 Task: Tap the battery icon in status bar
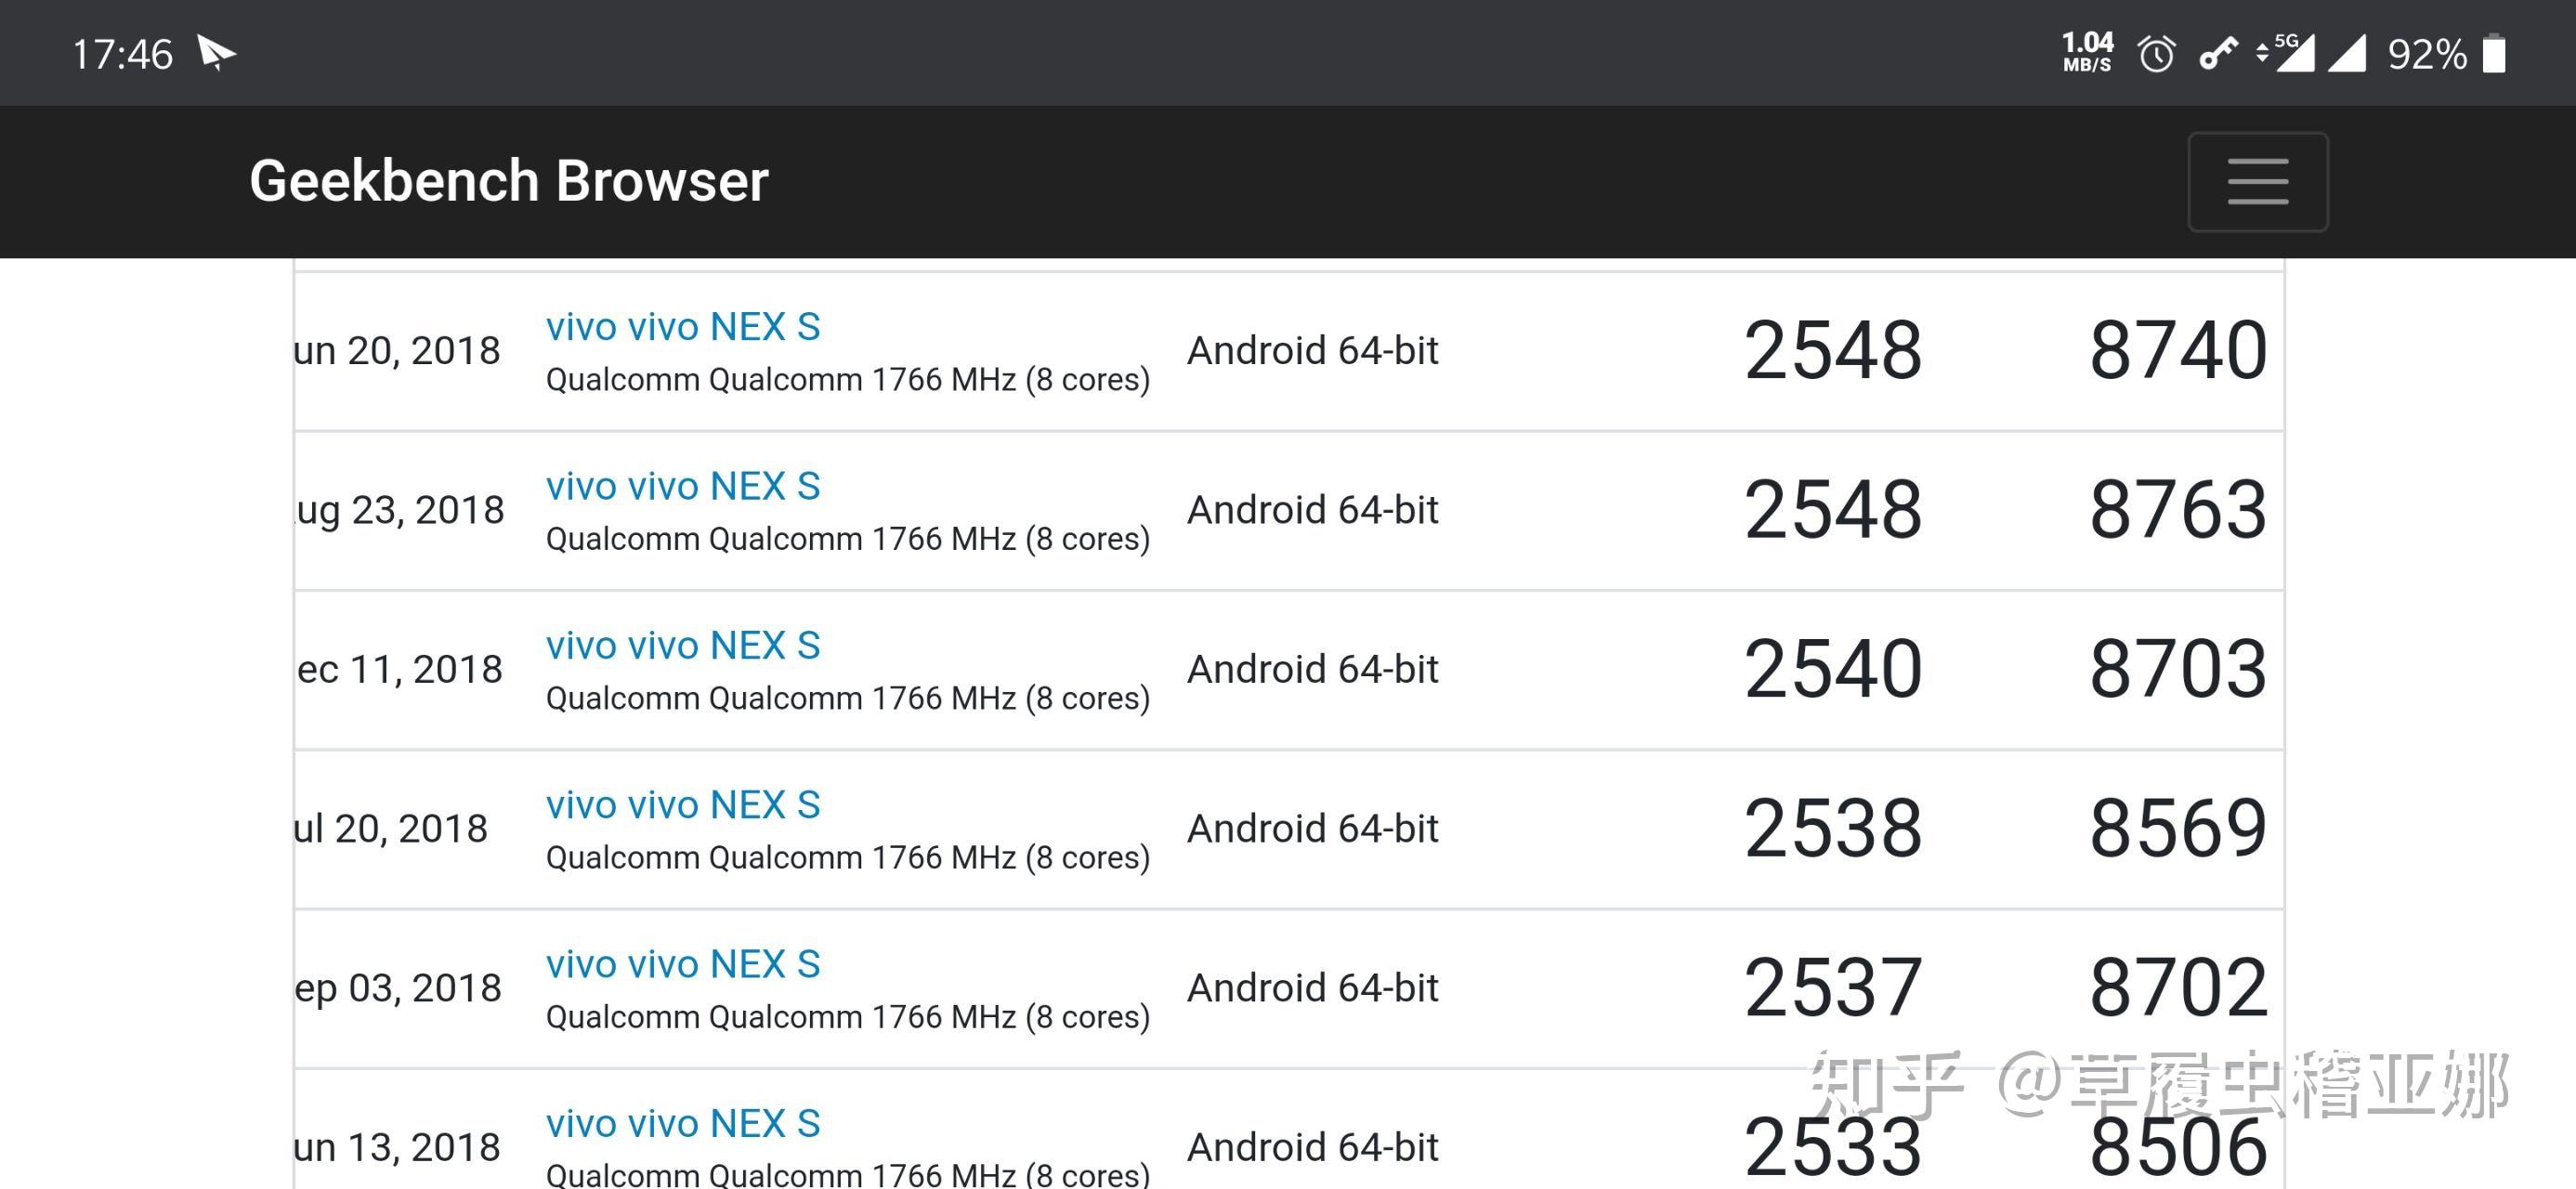2495,54
